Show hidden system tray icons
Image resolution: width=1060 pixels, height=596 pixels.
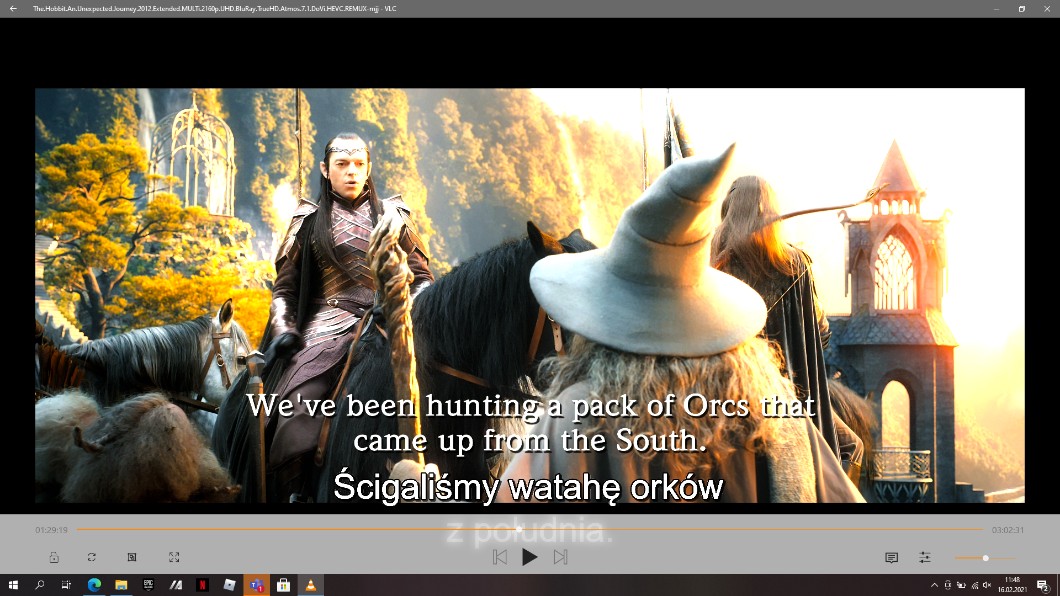934,585
